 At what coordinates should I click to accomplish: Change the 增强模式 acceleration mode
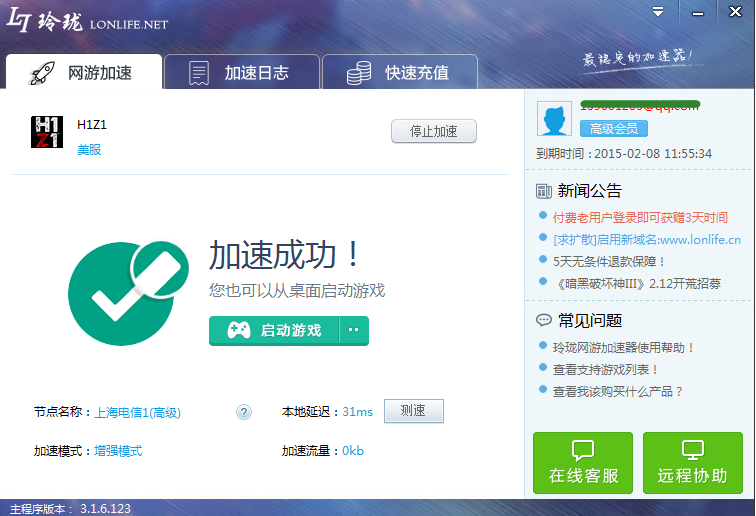tap(118, 451)
